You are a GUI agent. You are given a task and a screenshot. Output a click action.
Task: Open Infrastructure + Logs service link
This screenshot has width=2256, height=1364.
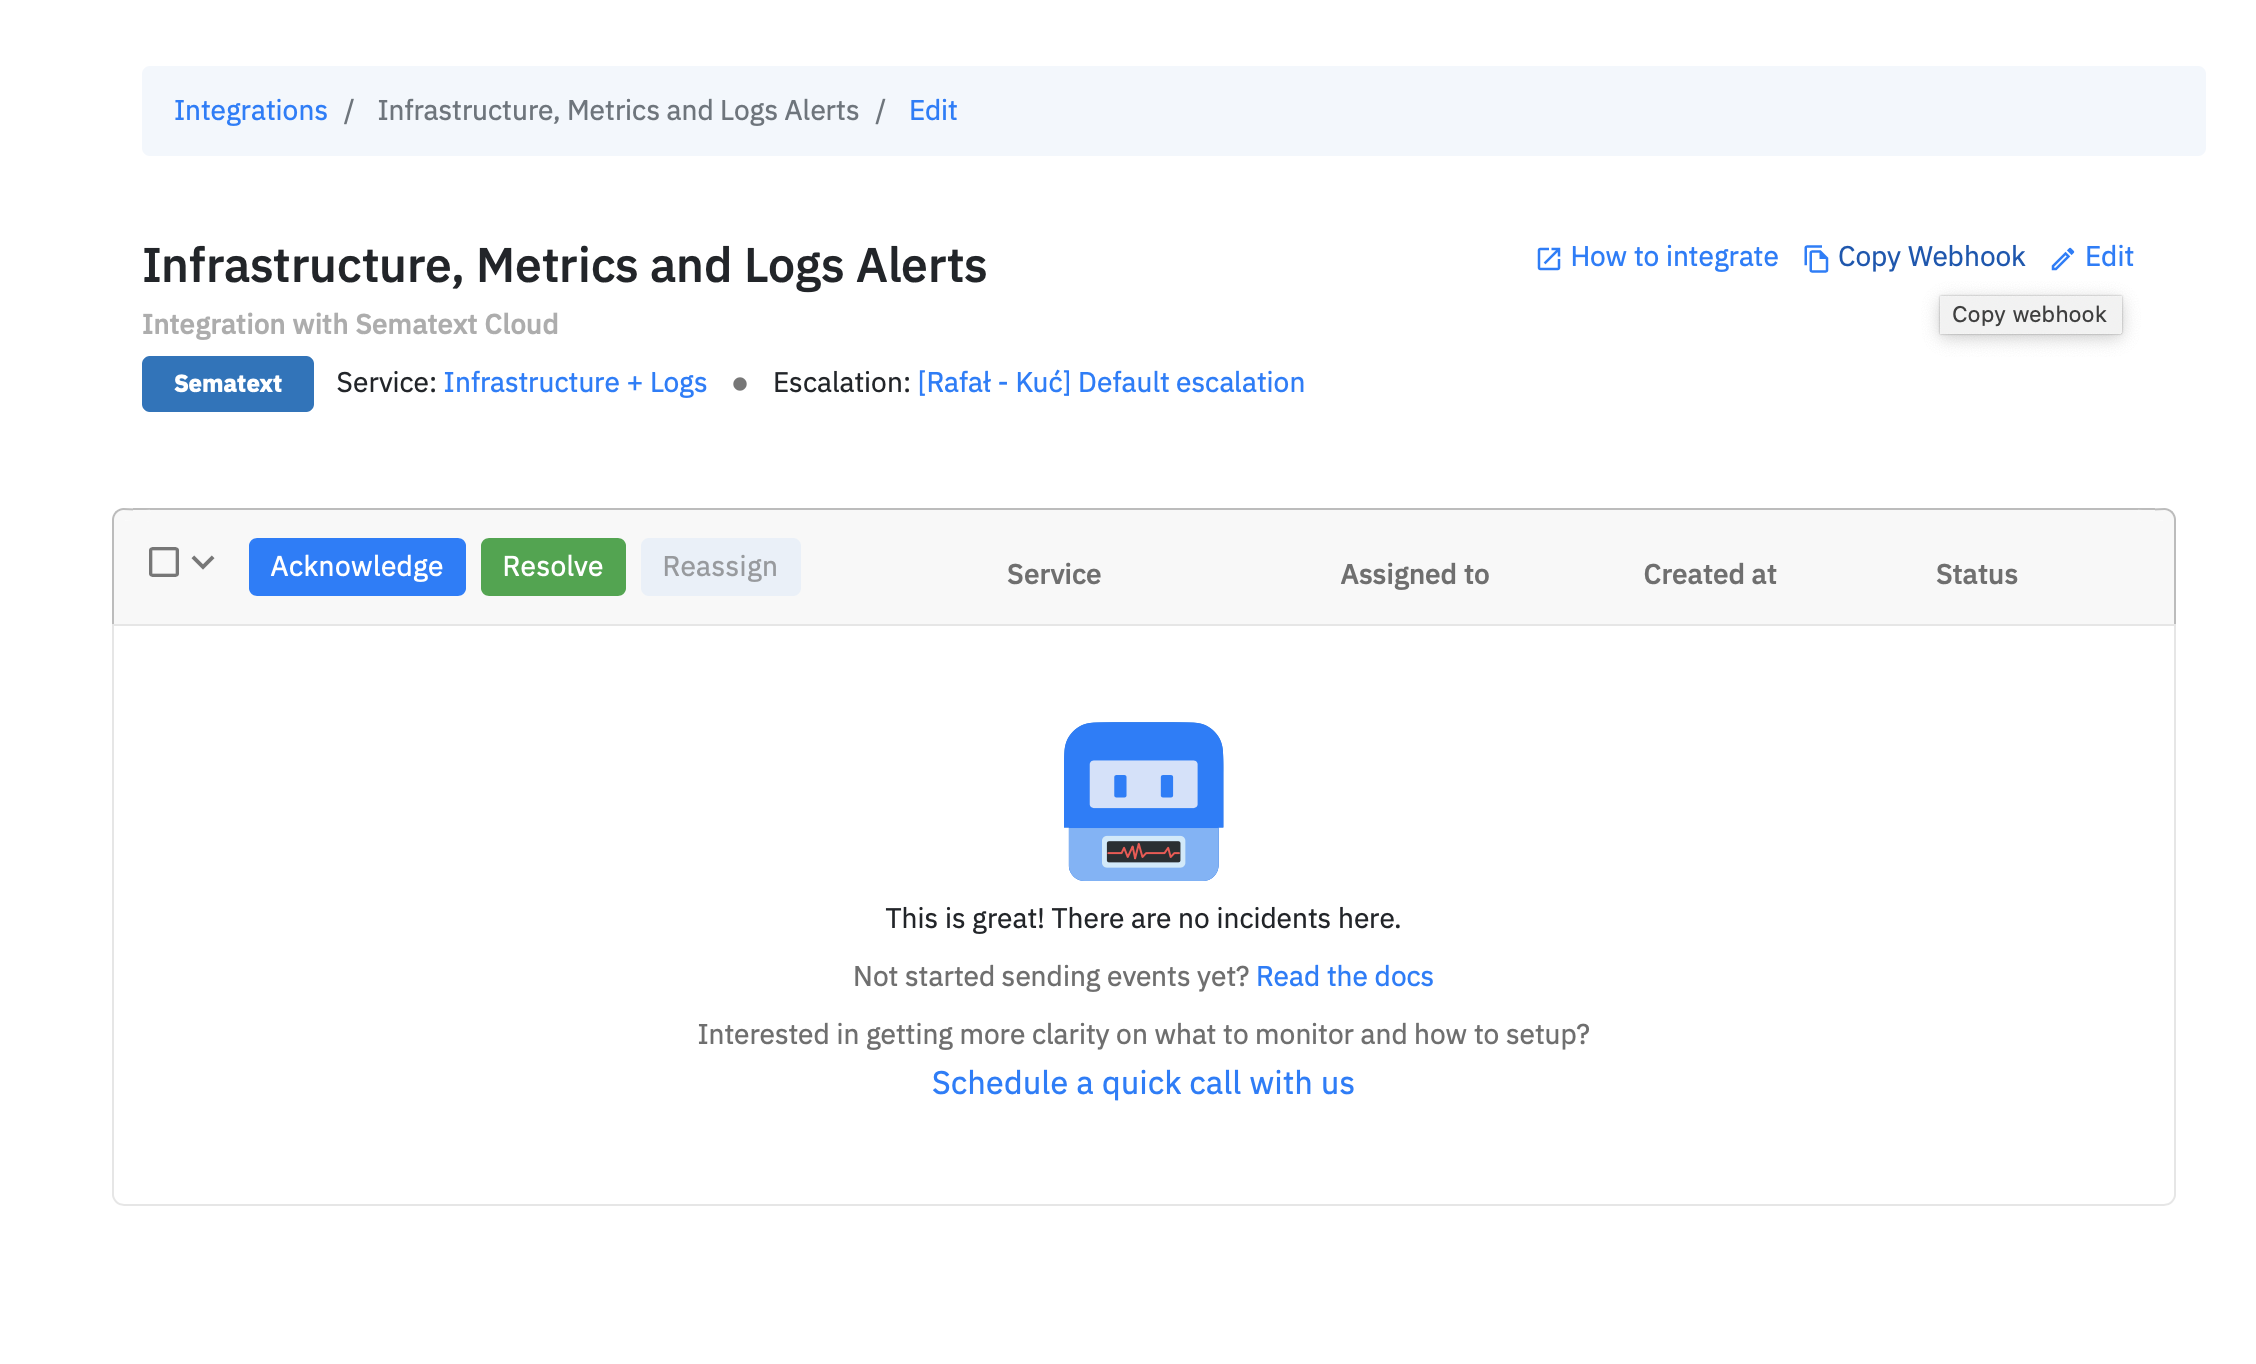pyautogui.click(x=577, y=384)
